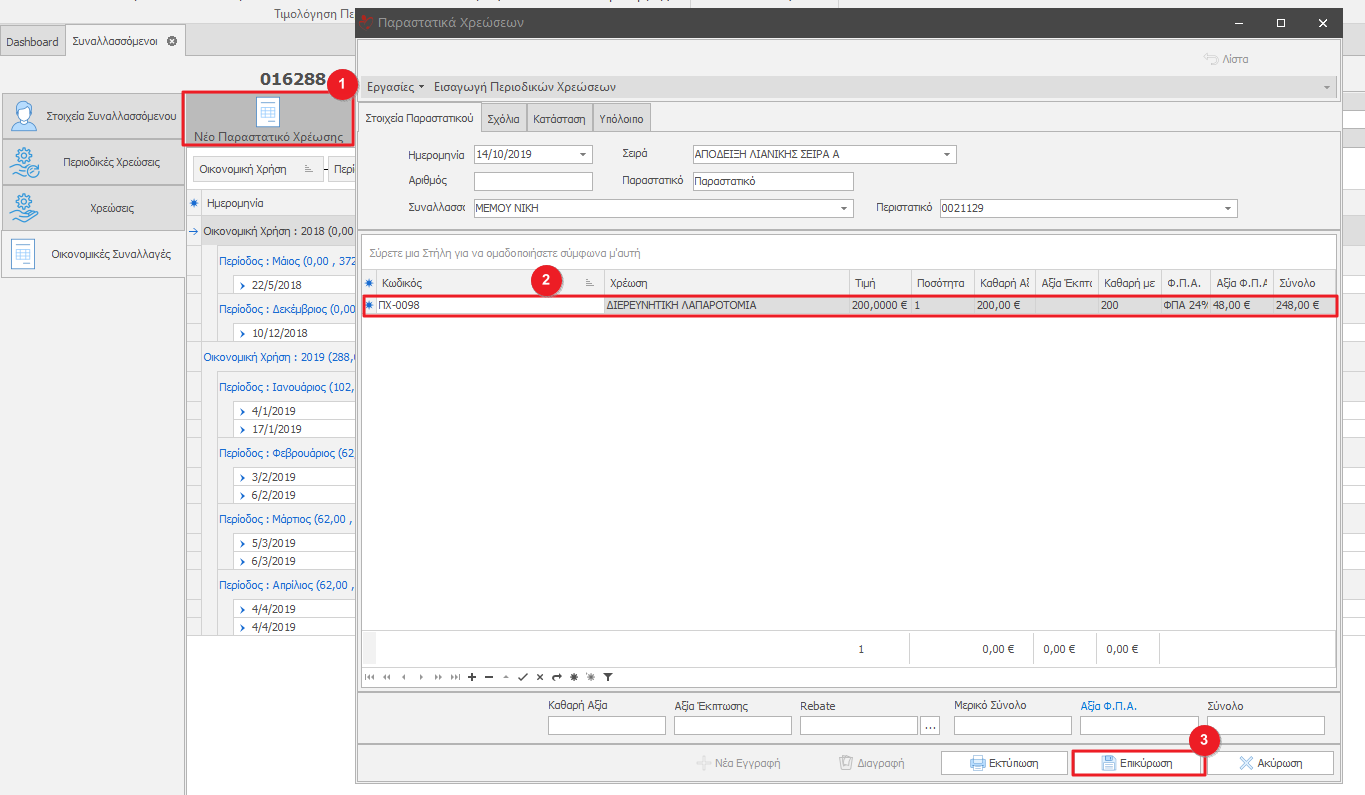The image size is (1365, 795).
Task: Open Στοιχεία Συναλλασσόμενου person icon
Action: [x=24, y=116]
